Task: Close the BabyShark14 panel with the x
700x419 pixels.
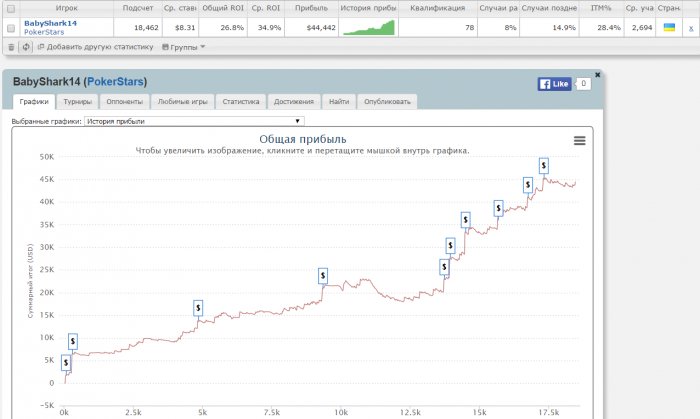Action: [597, 75]
